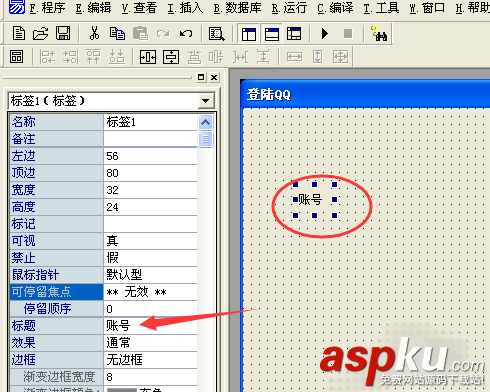Click the 顶边 value 80
Viewport: 490px width, 392px height.
(150, 173)
